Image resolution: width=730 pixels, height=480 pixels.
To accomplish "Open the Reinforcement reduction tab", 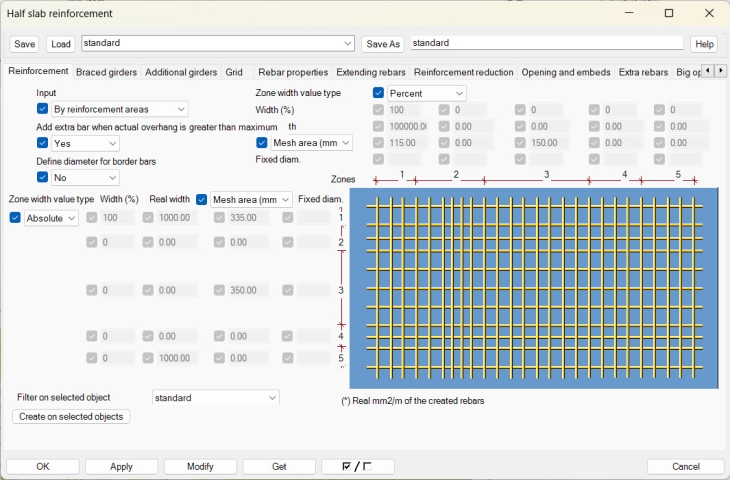I will tap(463, 72).
